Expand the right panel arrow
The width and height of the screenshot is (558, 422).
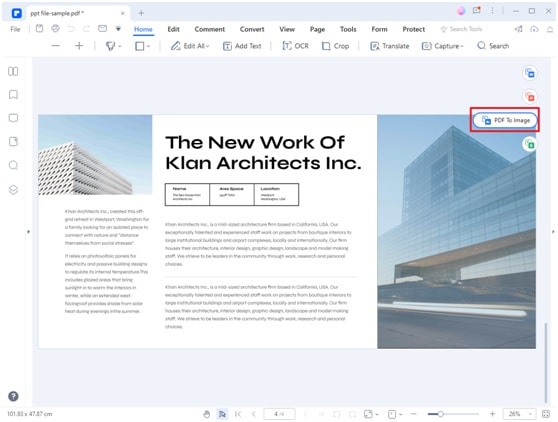[x=553, y=232]
